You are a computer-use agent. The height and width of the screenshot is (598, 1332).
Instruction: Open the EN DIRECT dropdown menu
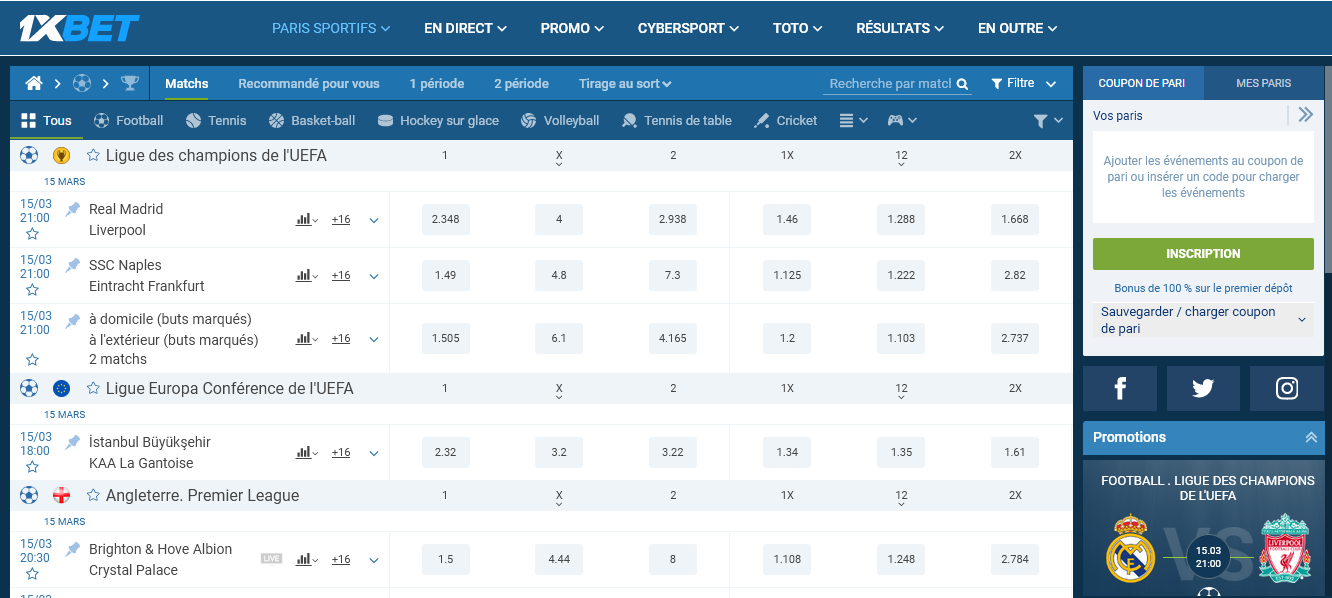click(x=465, y=28)
